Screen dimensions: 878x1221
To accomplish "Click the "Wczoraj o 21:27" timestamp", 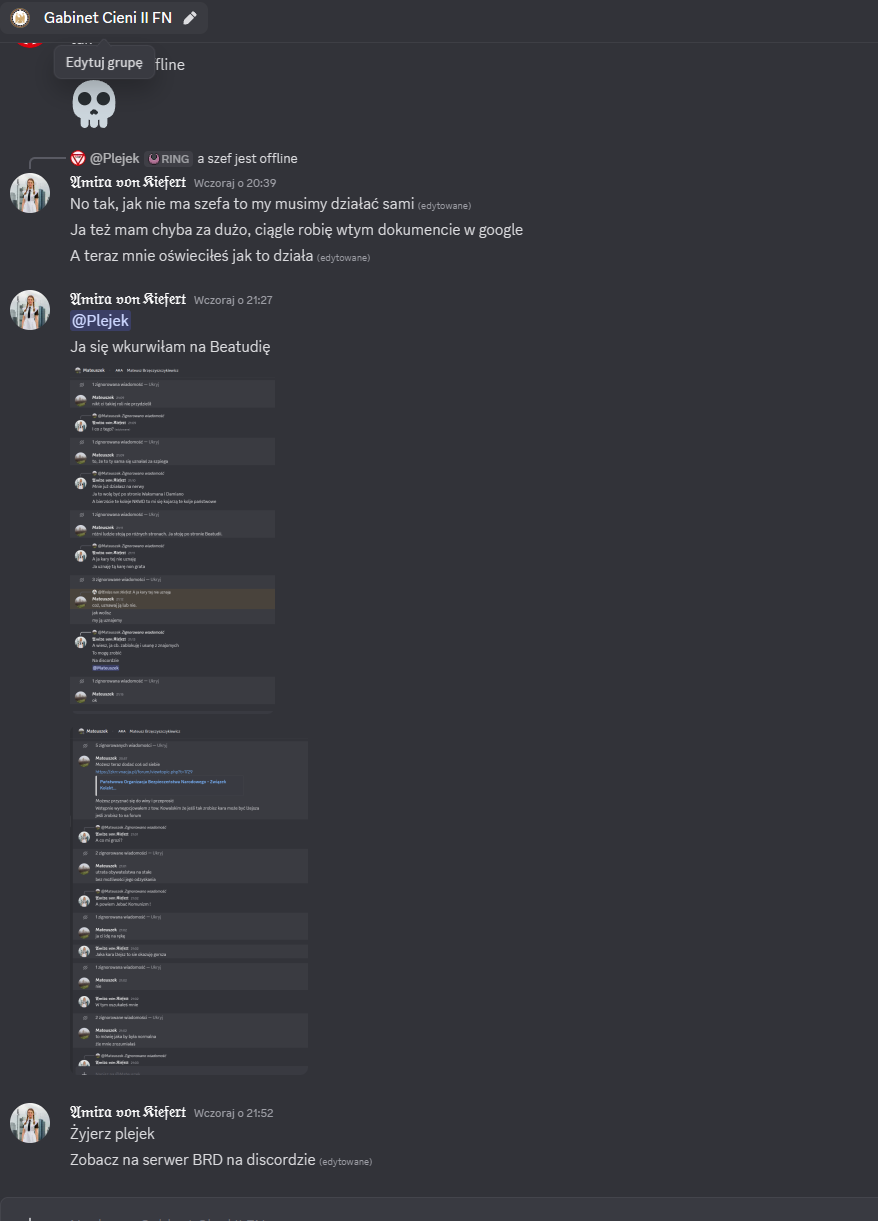I will tap(233, 300).
